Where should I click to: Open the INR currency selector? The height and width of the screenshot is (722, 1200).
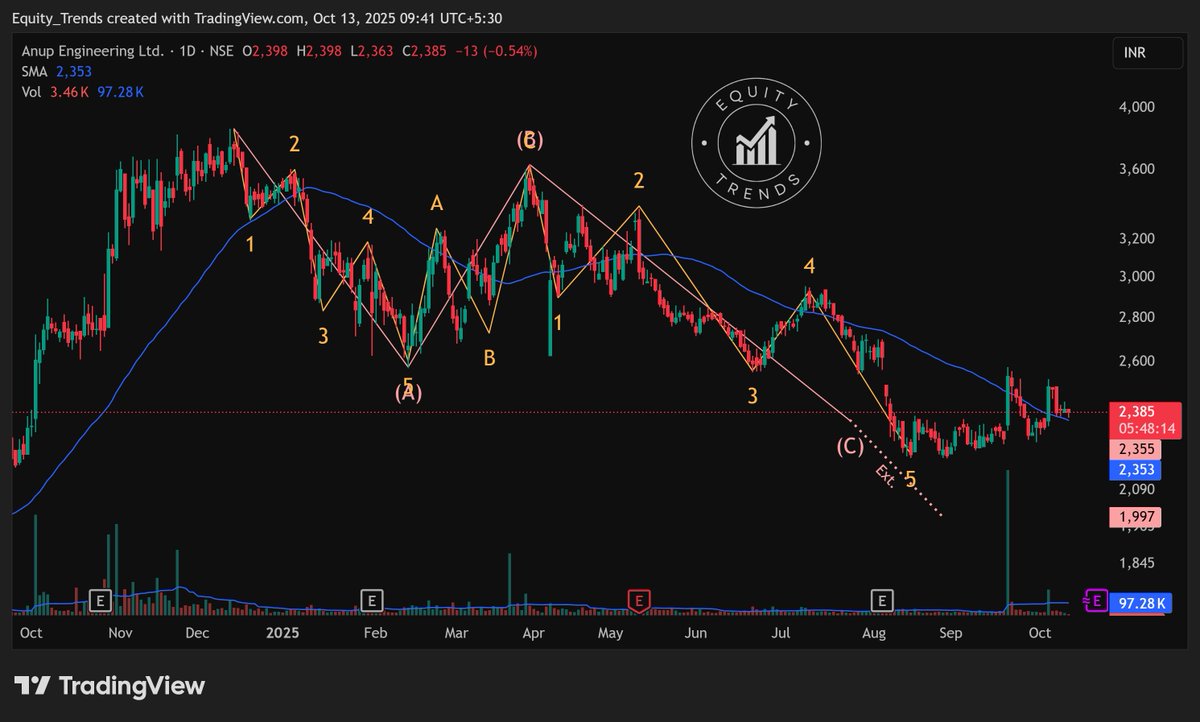pos(1149,51)
